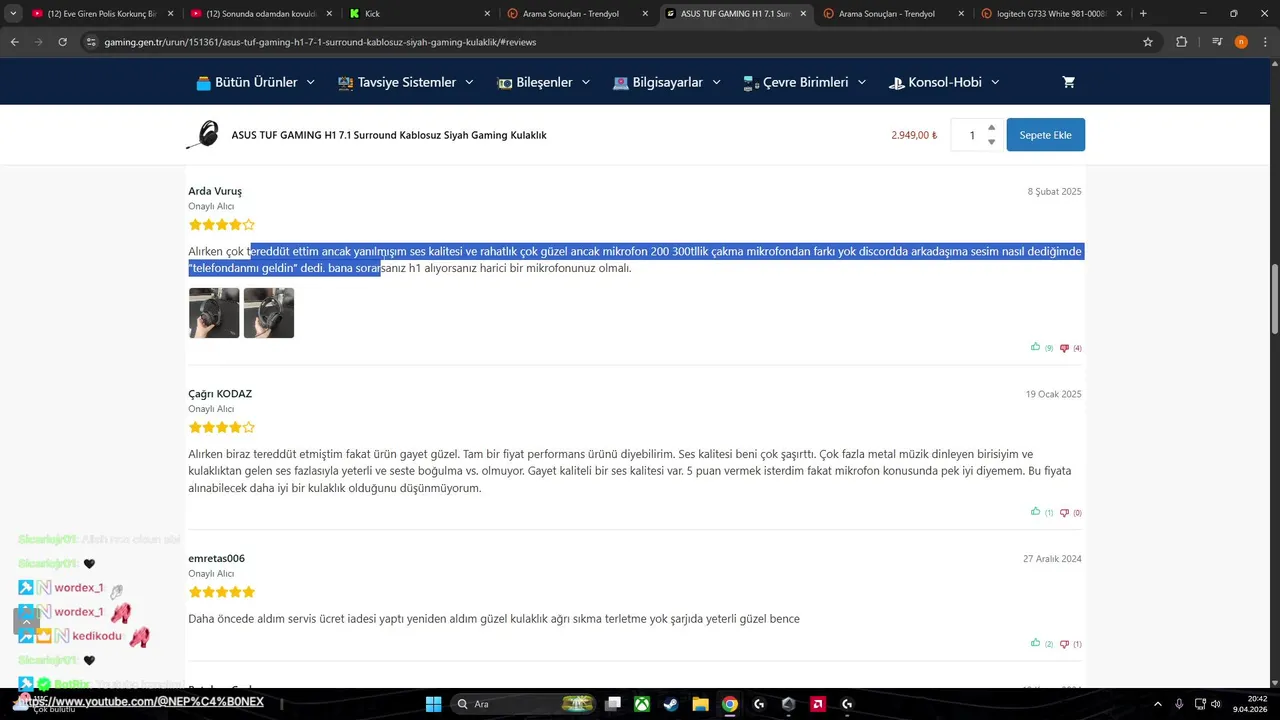Open the media control icon in Chrome toolbar
The image size is (1280, 720).
[x=1217, y=42]
